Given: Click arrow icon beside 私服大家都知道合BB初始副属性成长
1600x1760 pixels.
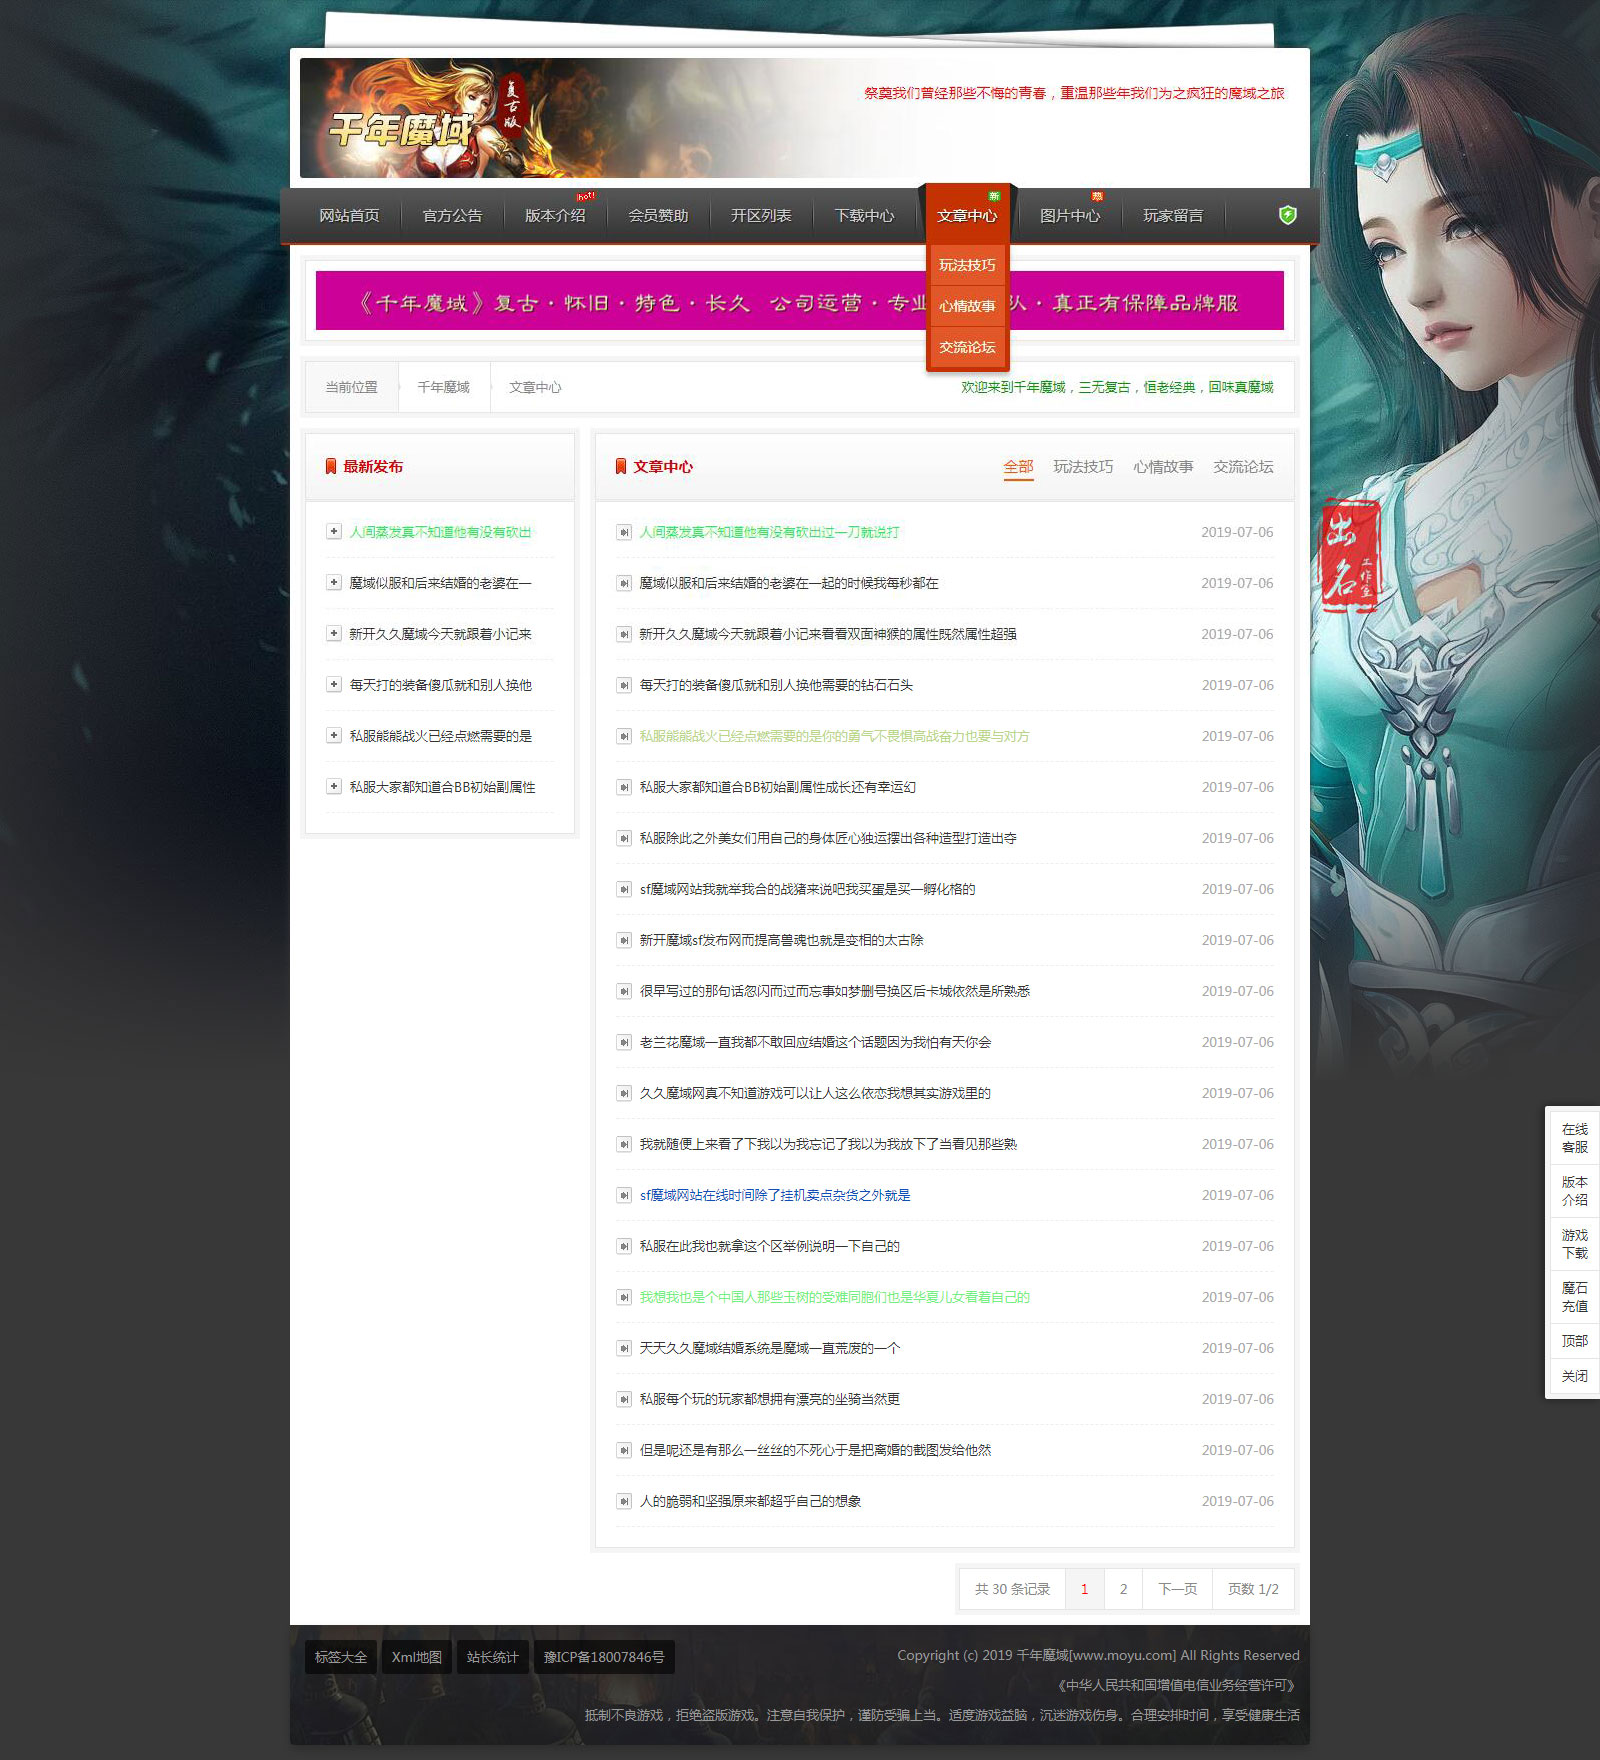Looking at the screenshot, I should click(x=624, y=787).
